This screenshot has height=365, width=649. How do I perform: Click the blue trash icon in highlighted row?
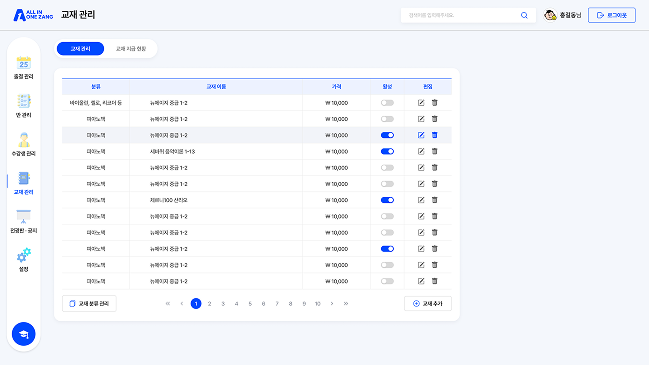(435, 135)
